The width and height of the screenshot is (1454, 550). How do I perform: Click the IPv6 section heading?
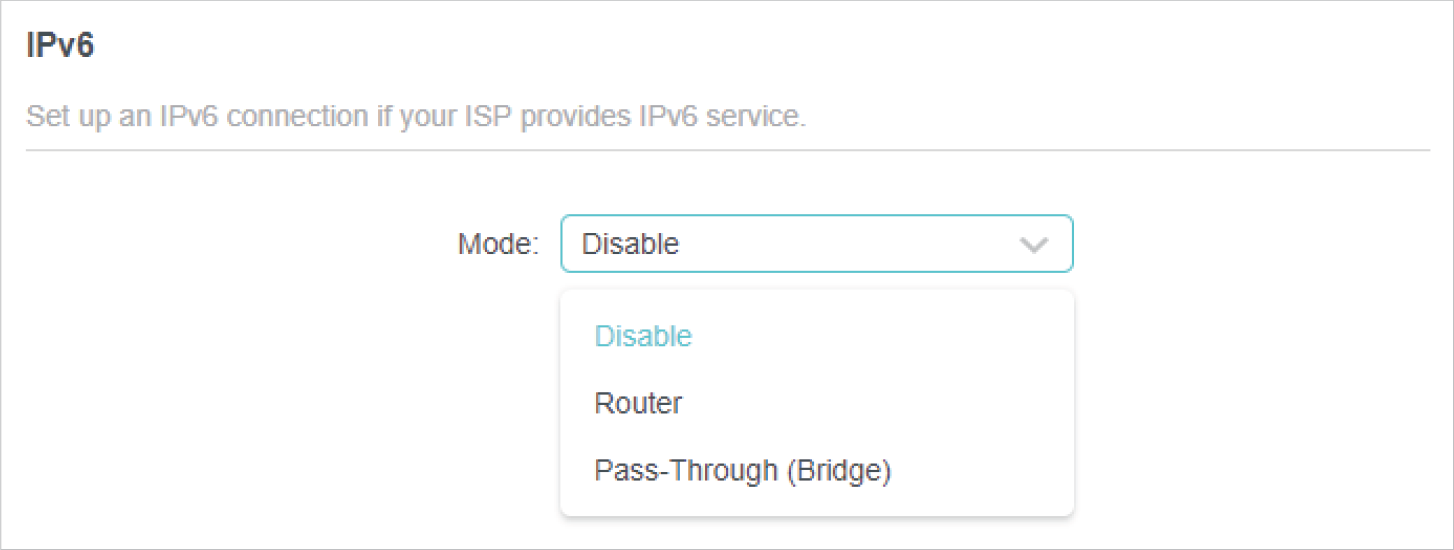coord(60,46)
